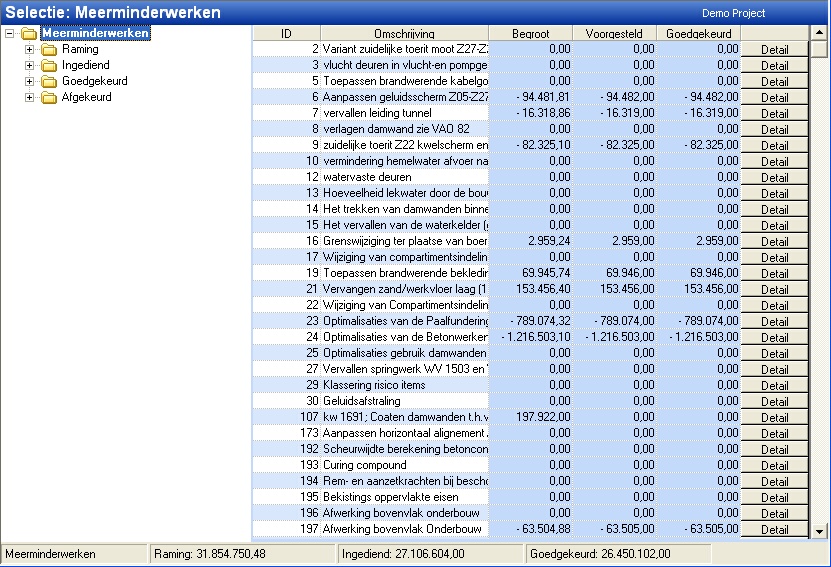Sort by the ID column header
831x567 pixels.
(x=286, y=33)
